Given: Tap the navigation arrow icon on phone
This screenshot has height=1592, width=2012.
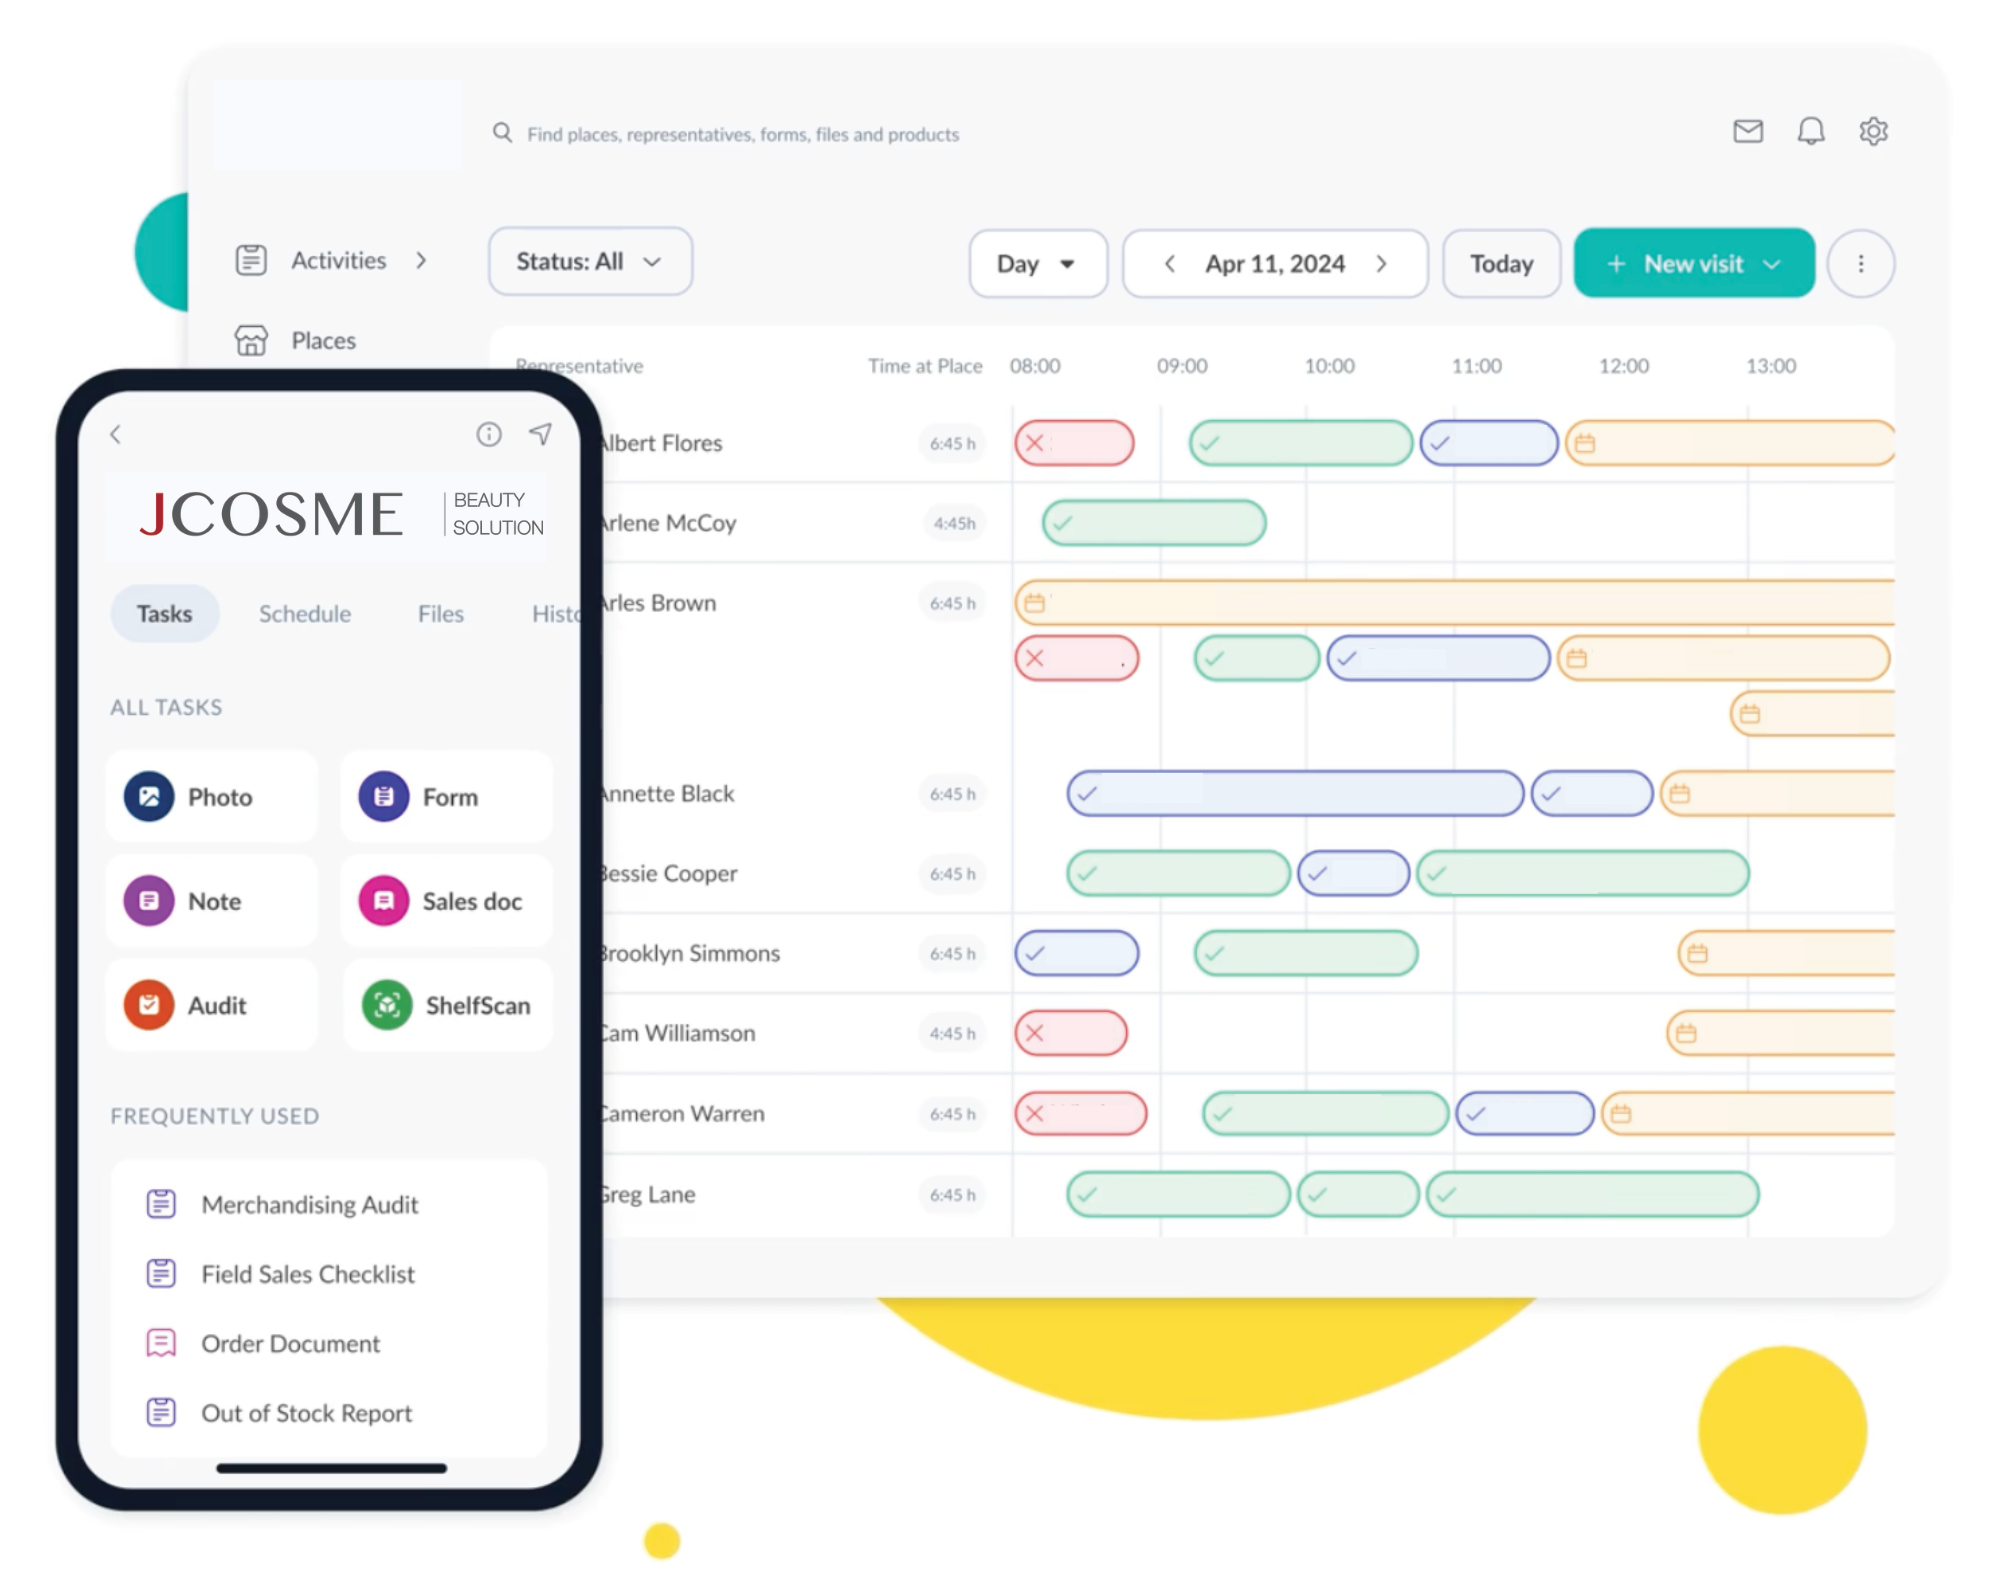Looking at the screenshot, I should (x=540, y=433).
